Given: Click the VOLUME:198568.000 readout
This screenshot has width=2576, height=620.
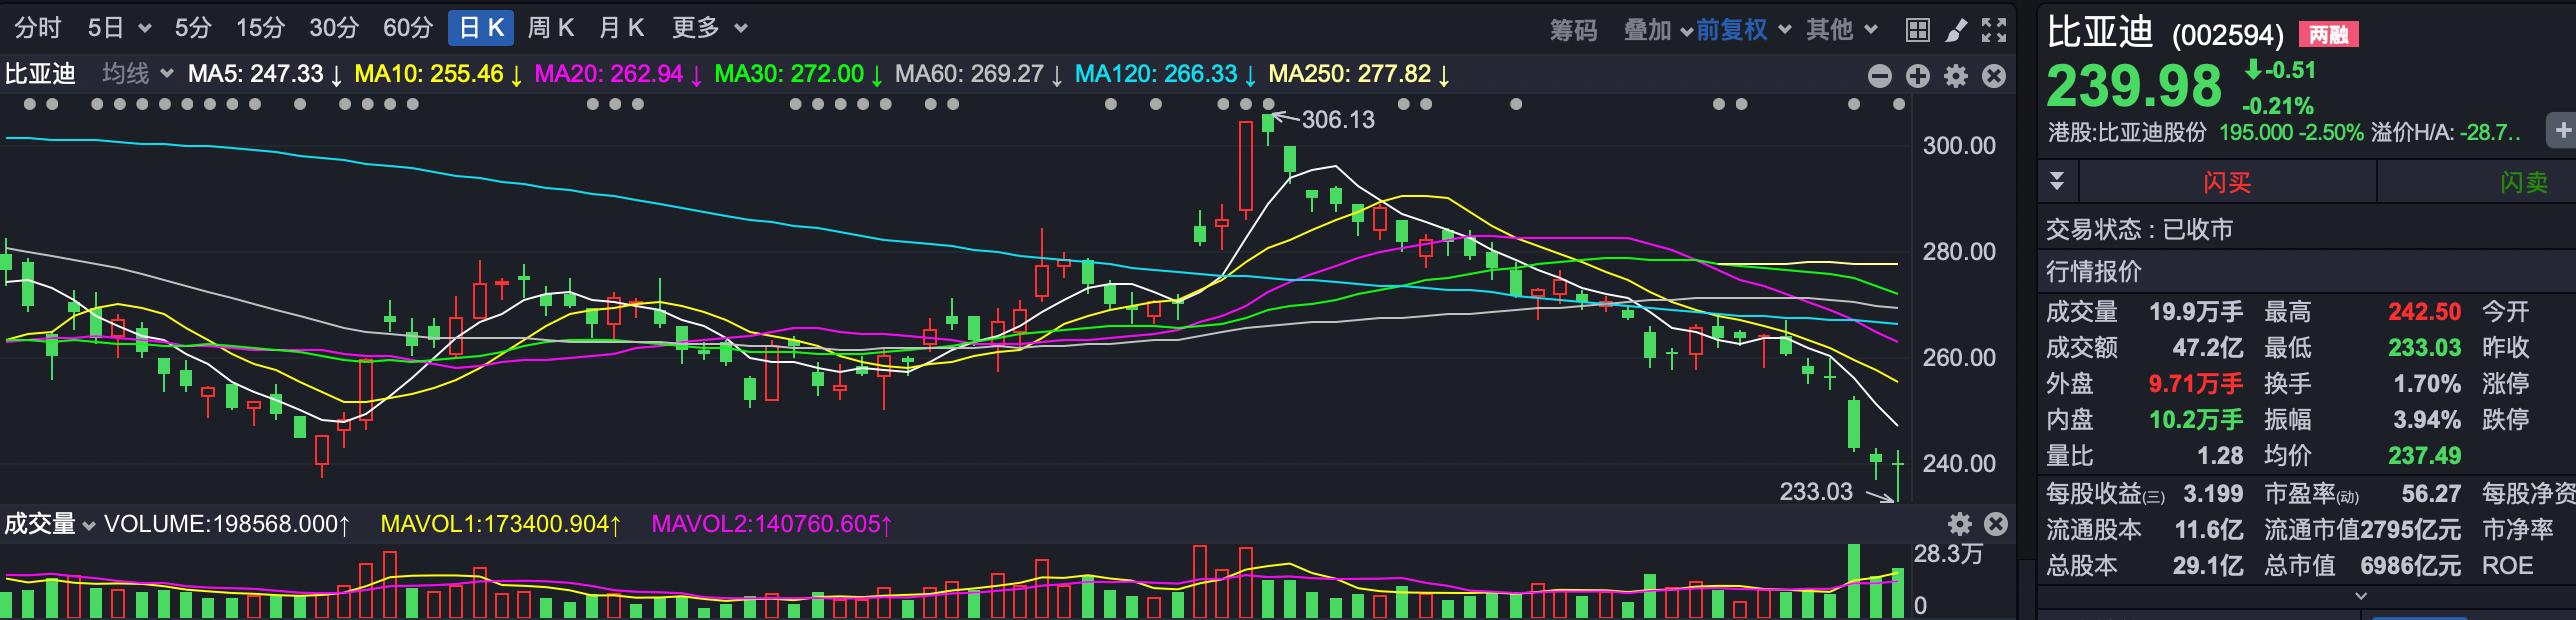Looking at the screenshot, I should click(x=227, y=524).
